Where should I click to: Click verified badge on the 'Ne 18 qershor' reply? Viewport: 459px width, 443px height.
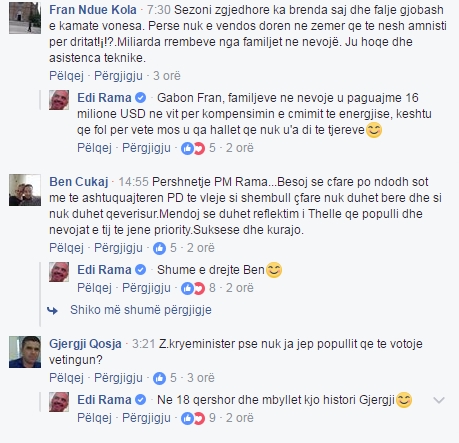click(141, 400)
